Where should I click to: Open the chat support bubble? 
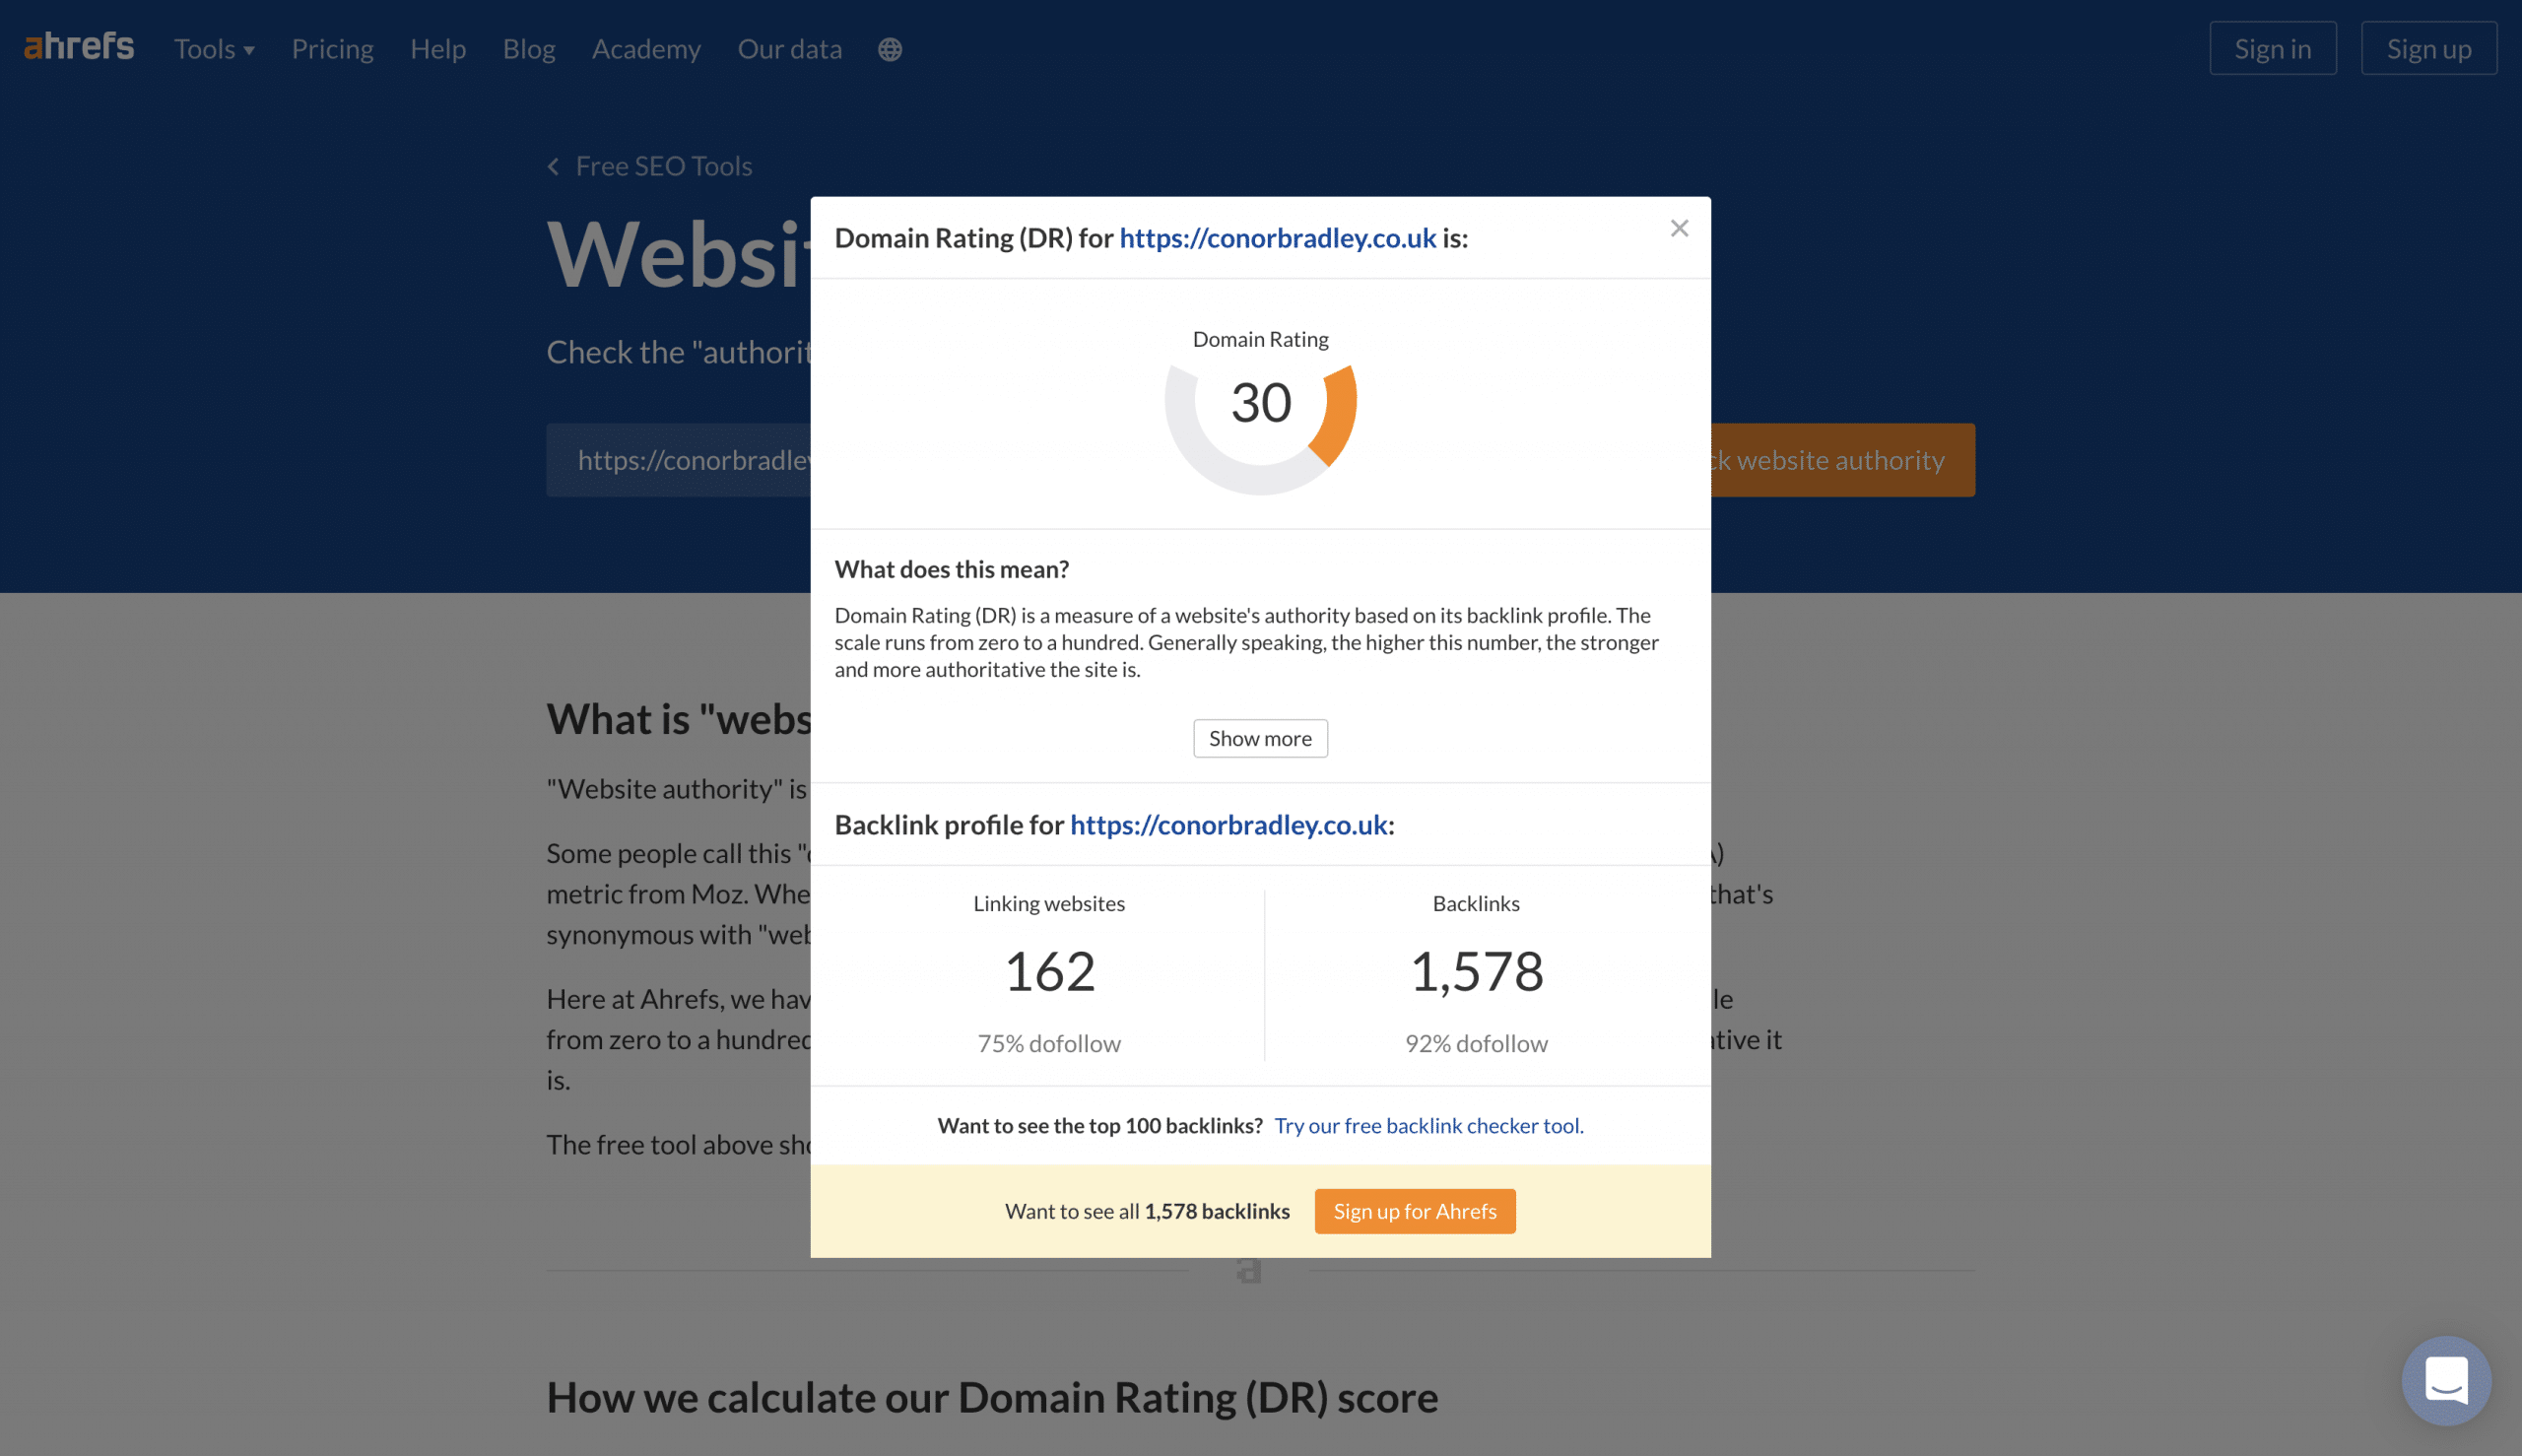(2446, 1380)
